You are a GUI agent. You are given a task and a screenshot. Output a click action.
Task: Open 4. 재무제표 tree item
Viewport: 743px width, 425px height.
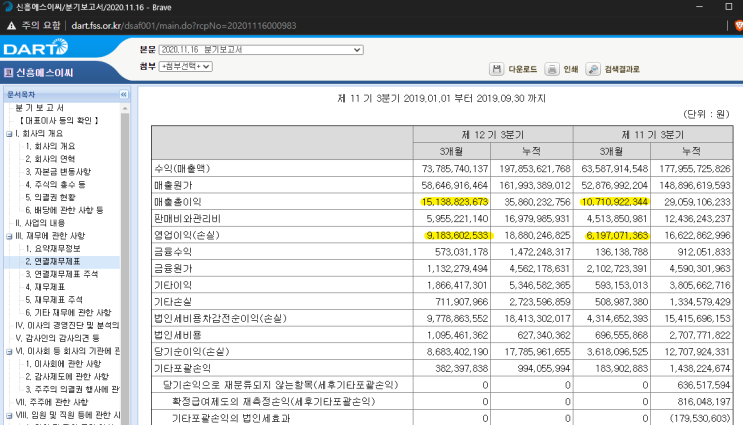tap(45, 287)
